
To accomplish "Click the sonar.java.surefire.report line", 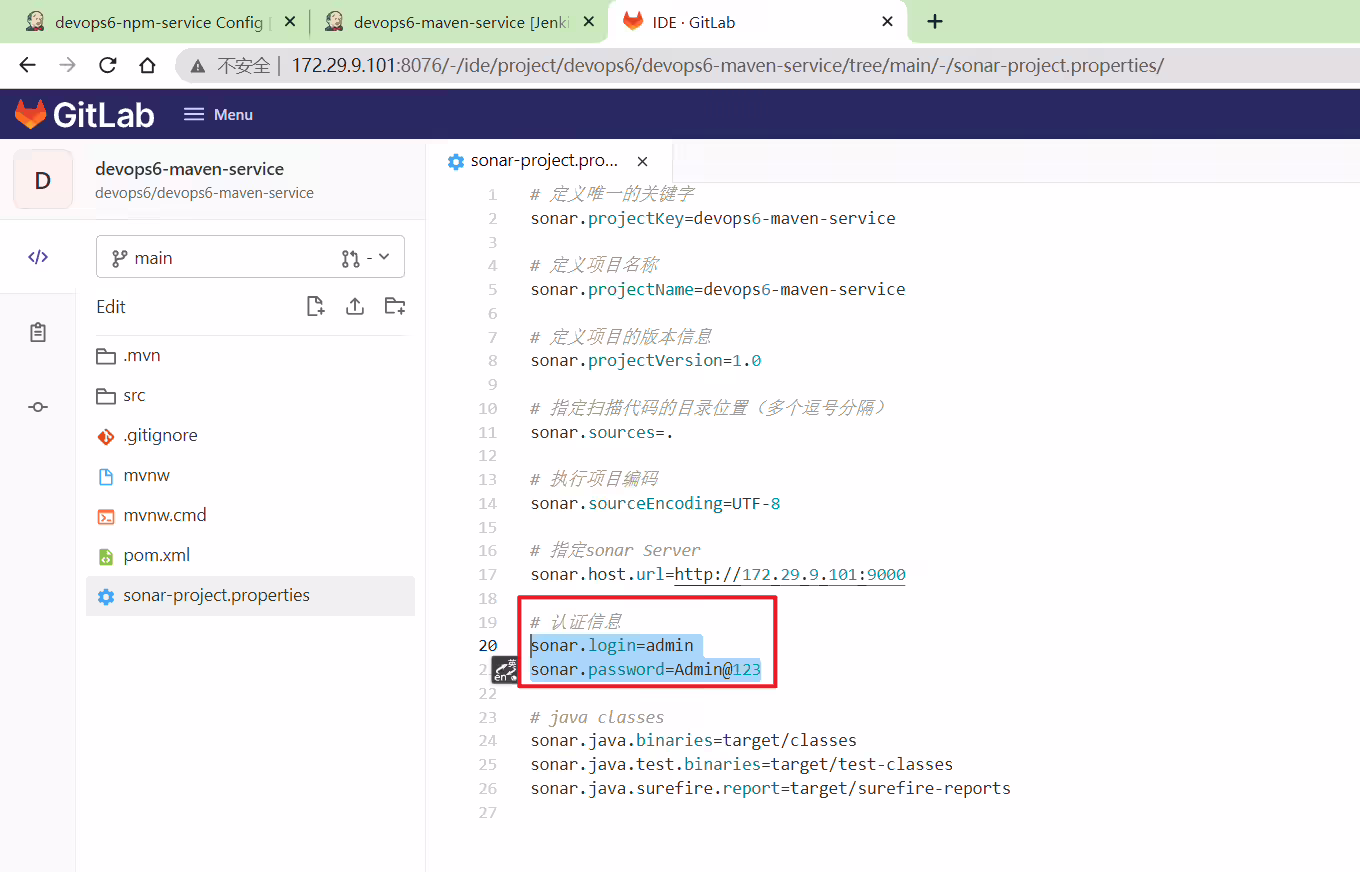I will pos(771,788).
